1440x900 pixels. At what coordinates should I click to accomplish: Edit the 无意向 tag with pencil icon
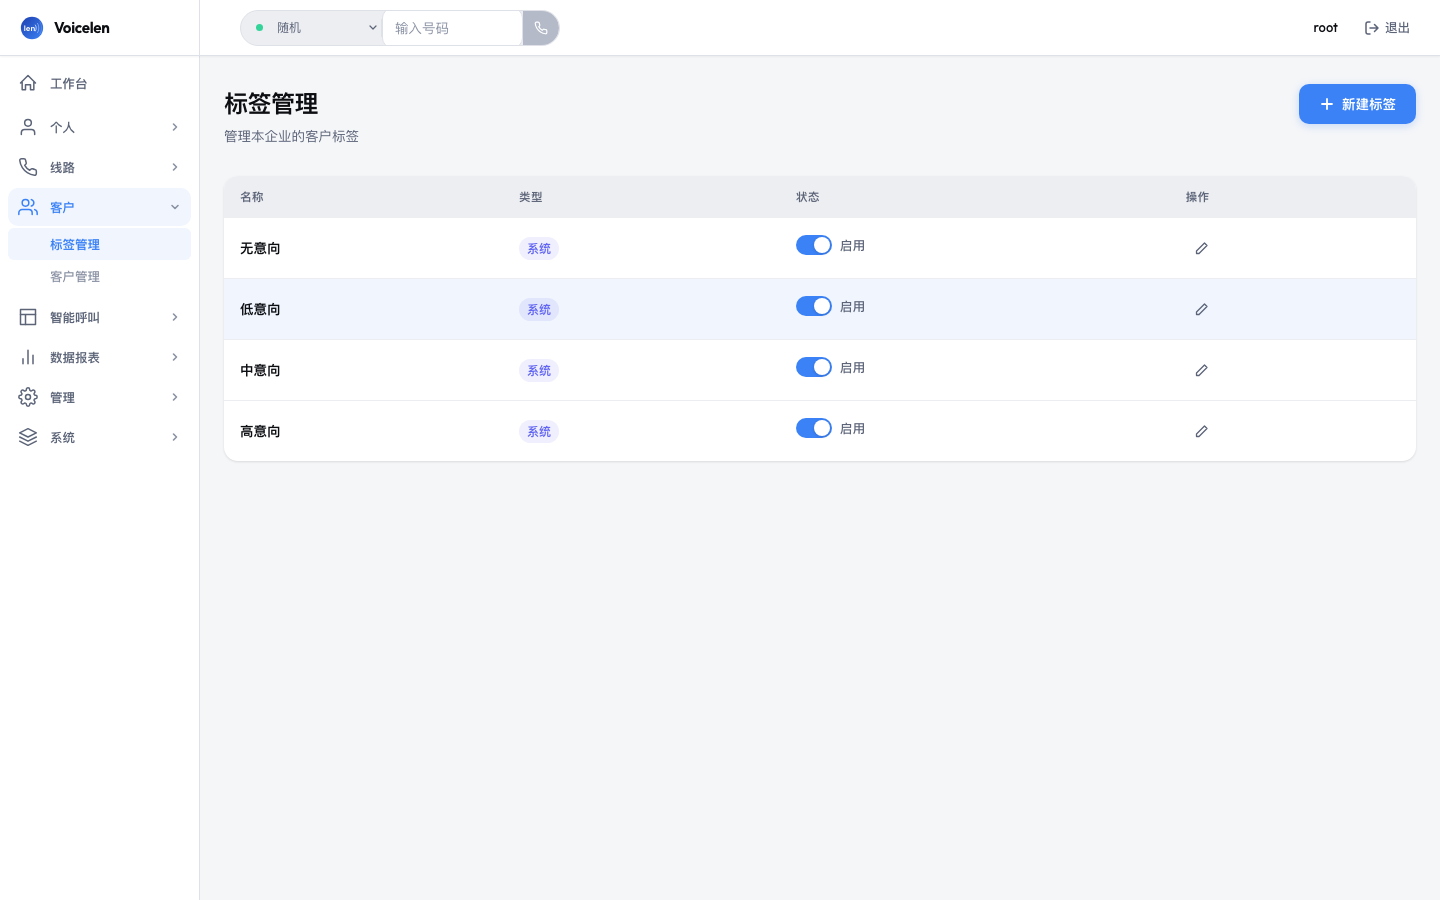pos(1201,248)
